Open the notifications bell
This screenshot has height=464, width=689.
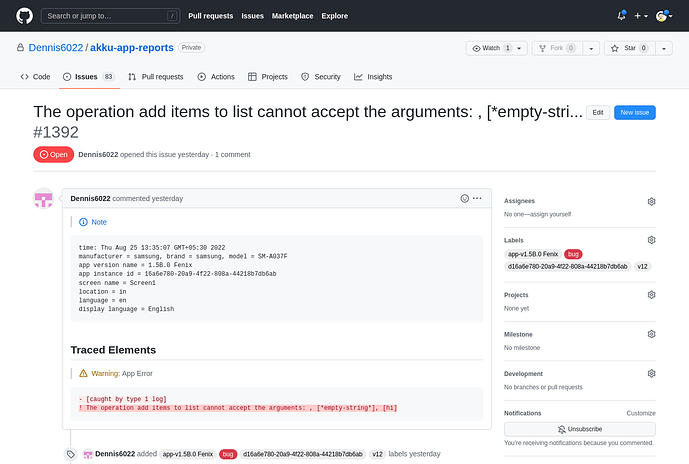point(621,16)
